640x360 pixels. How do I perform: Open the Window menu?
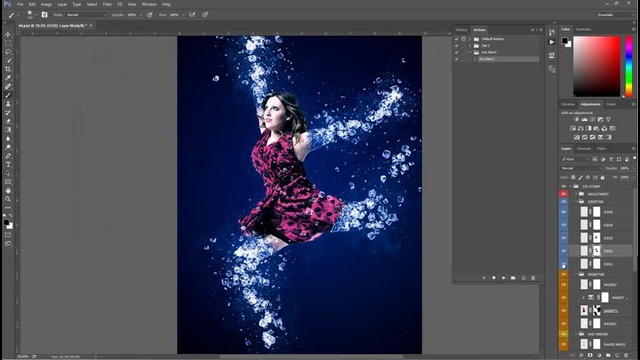149,4
